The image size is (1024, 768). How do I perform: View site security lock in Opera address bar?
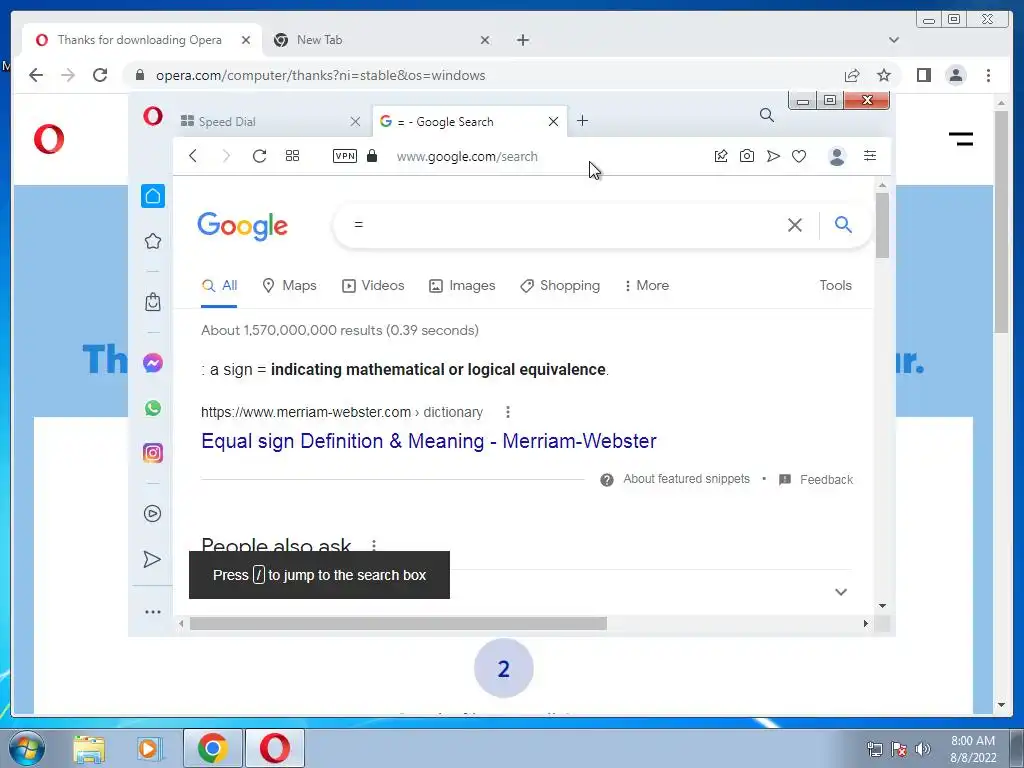point(372,156)
